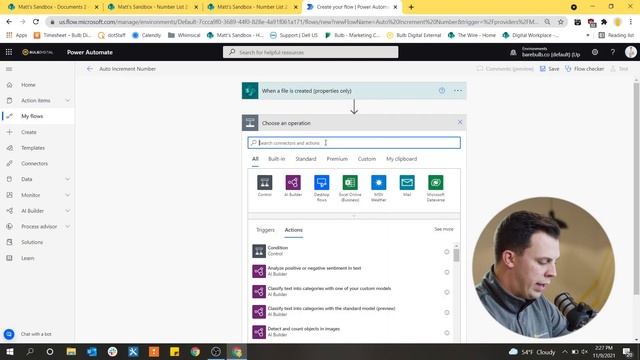This screenshot has height=360, width=640.
Task: Select the AI Builder connector icon
Action: 293,182
